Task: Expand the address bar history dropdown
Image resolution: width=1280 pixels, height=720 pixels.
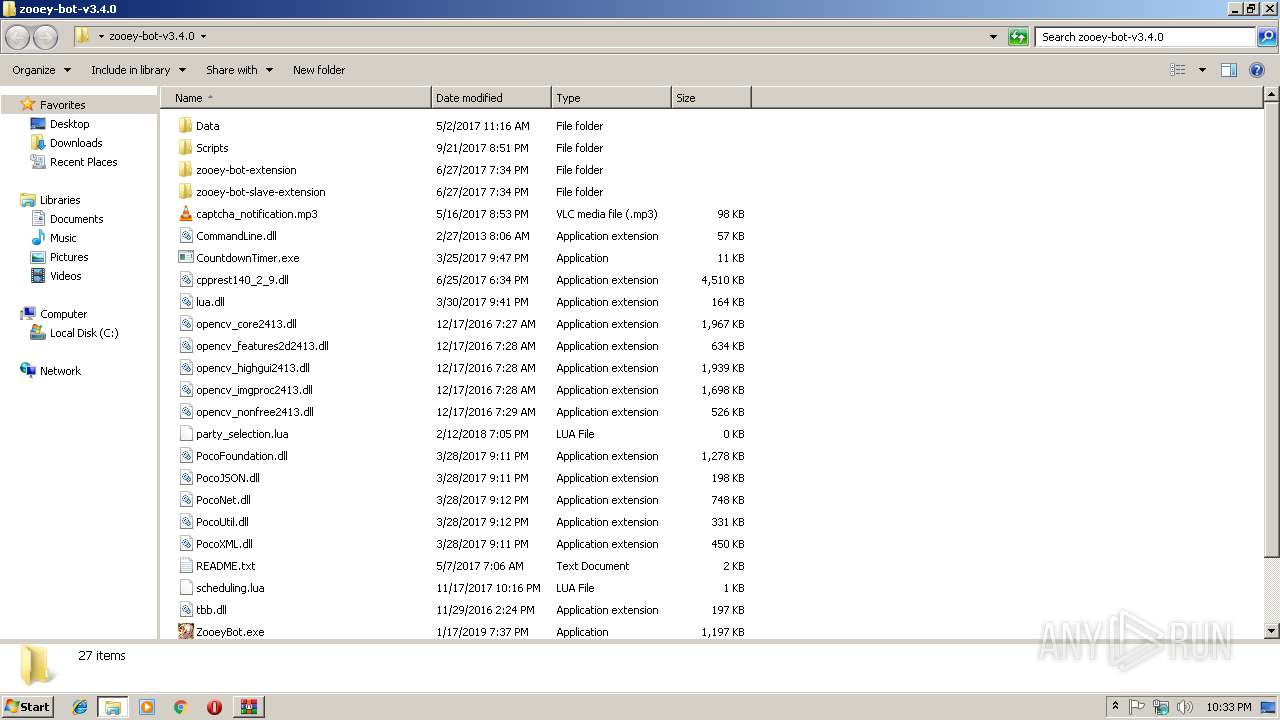Action: tap(993, 37)
